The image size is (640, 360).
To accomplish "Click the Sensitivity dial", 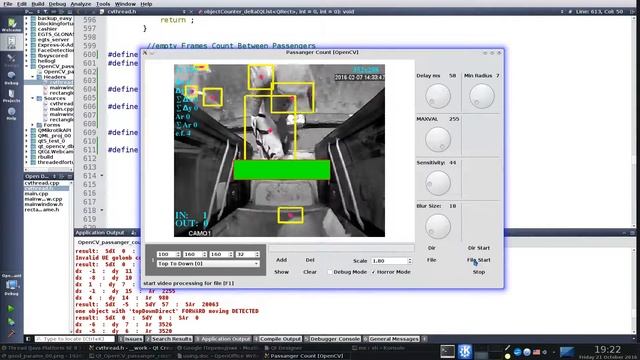I will pos(438,183).
